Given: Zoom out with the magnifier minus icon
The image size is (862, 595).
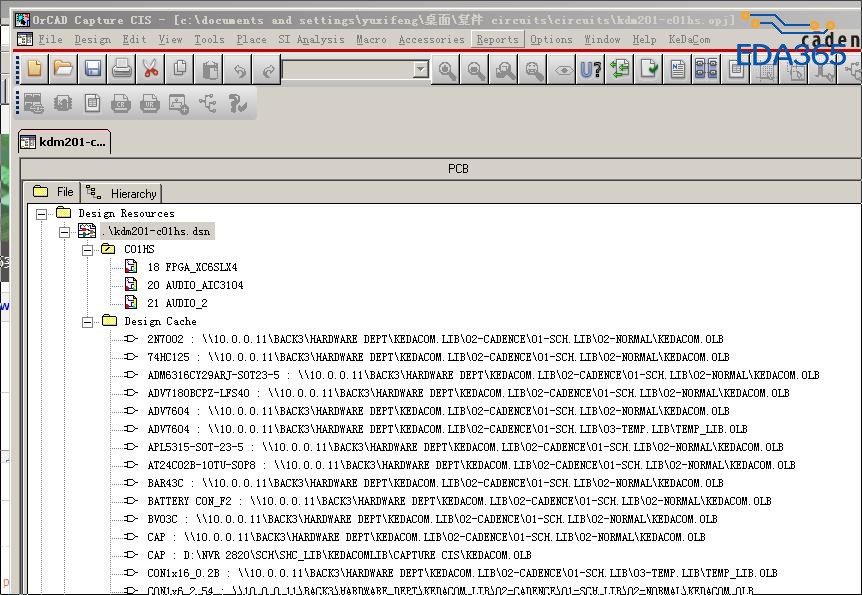Looking at the screenshot, I should tap(476, 69).
